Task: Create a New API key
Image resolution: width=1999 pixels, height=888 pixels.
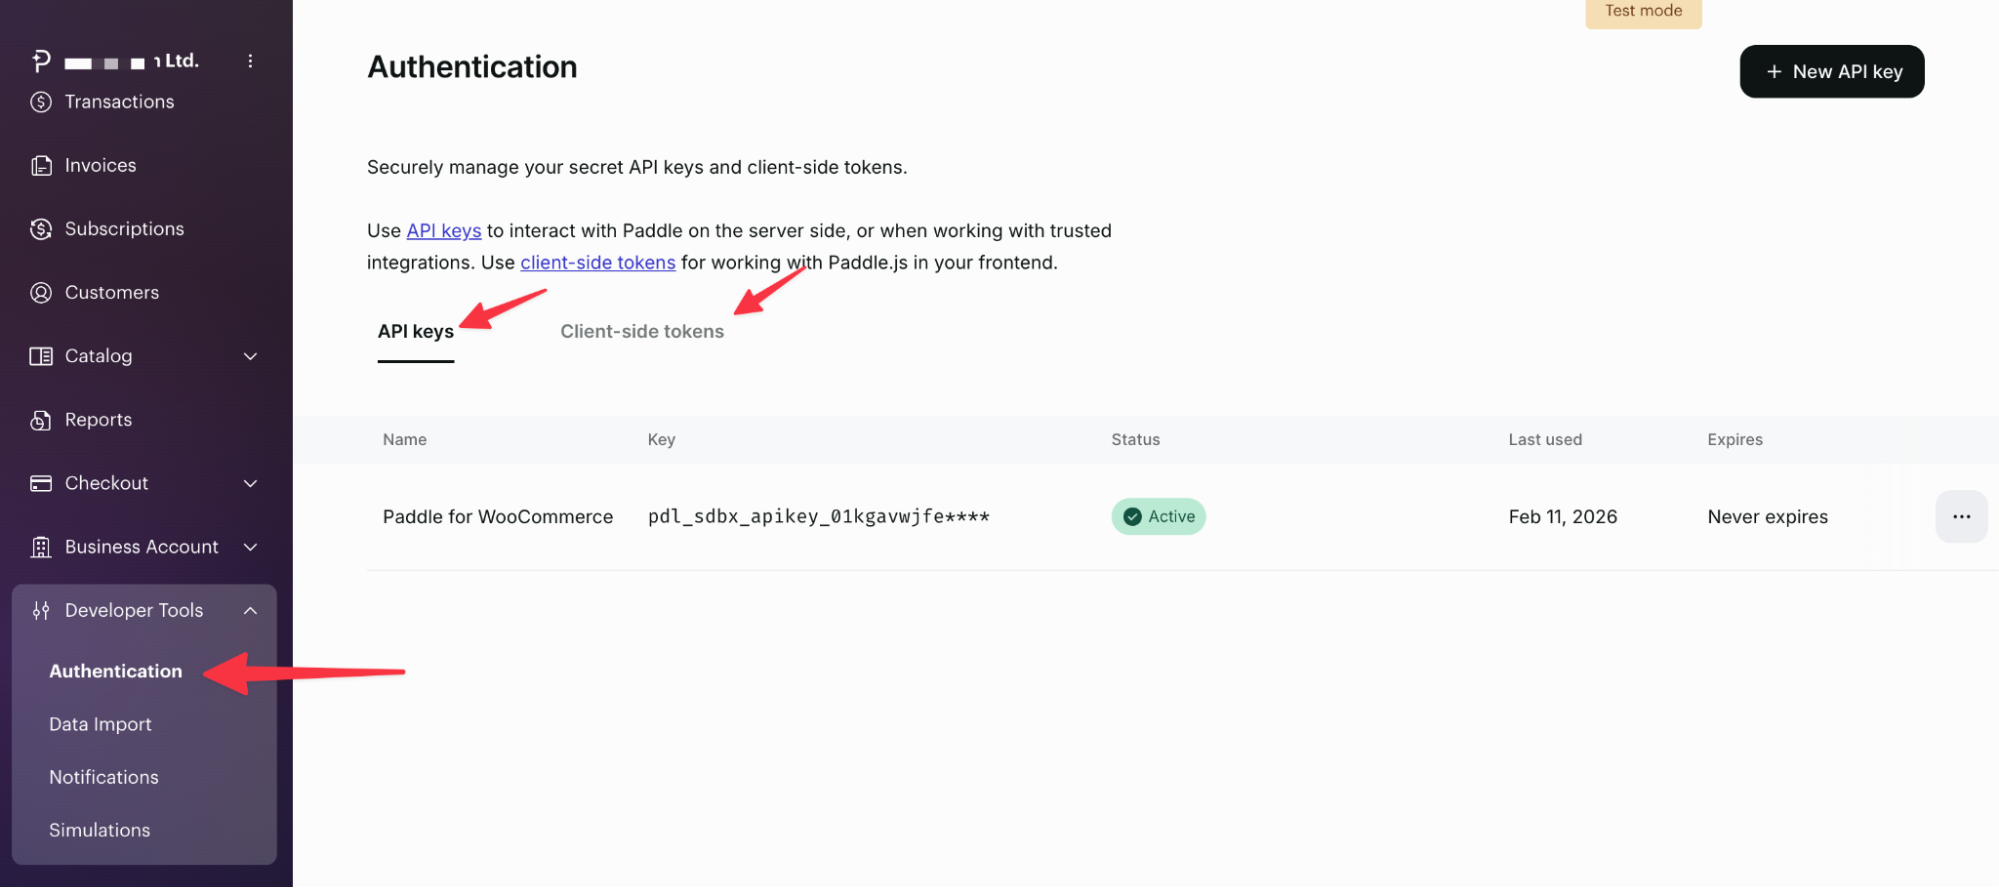Action: [1831, 72]
